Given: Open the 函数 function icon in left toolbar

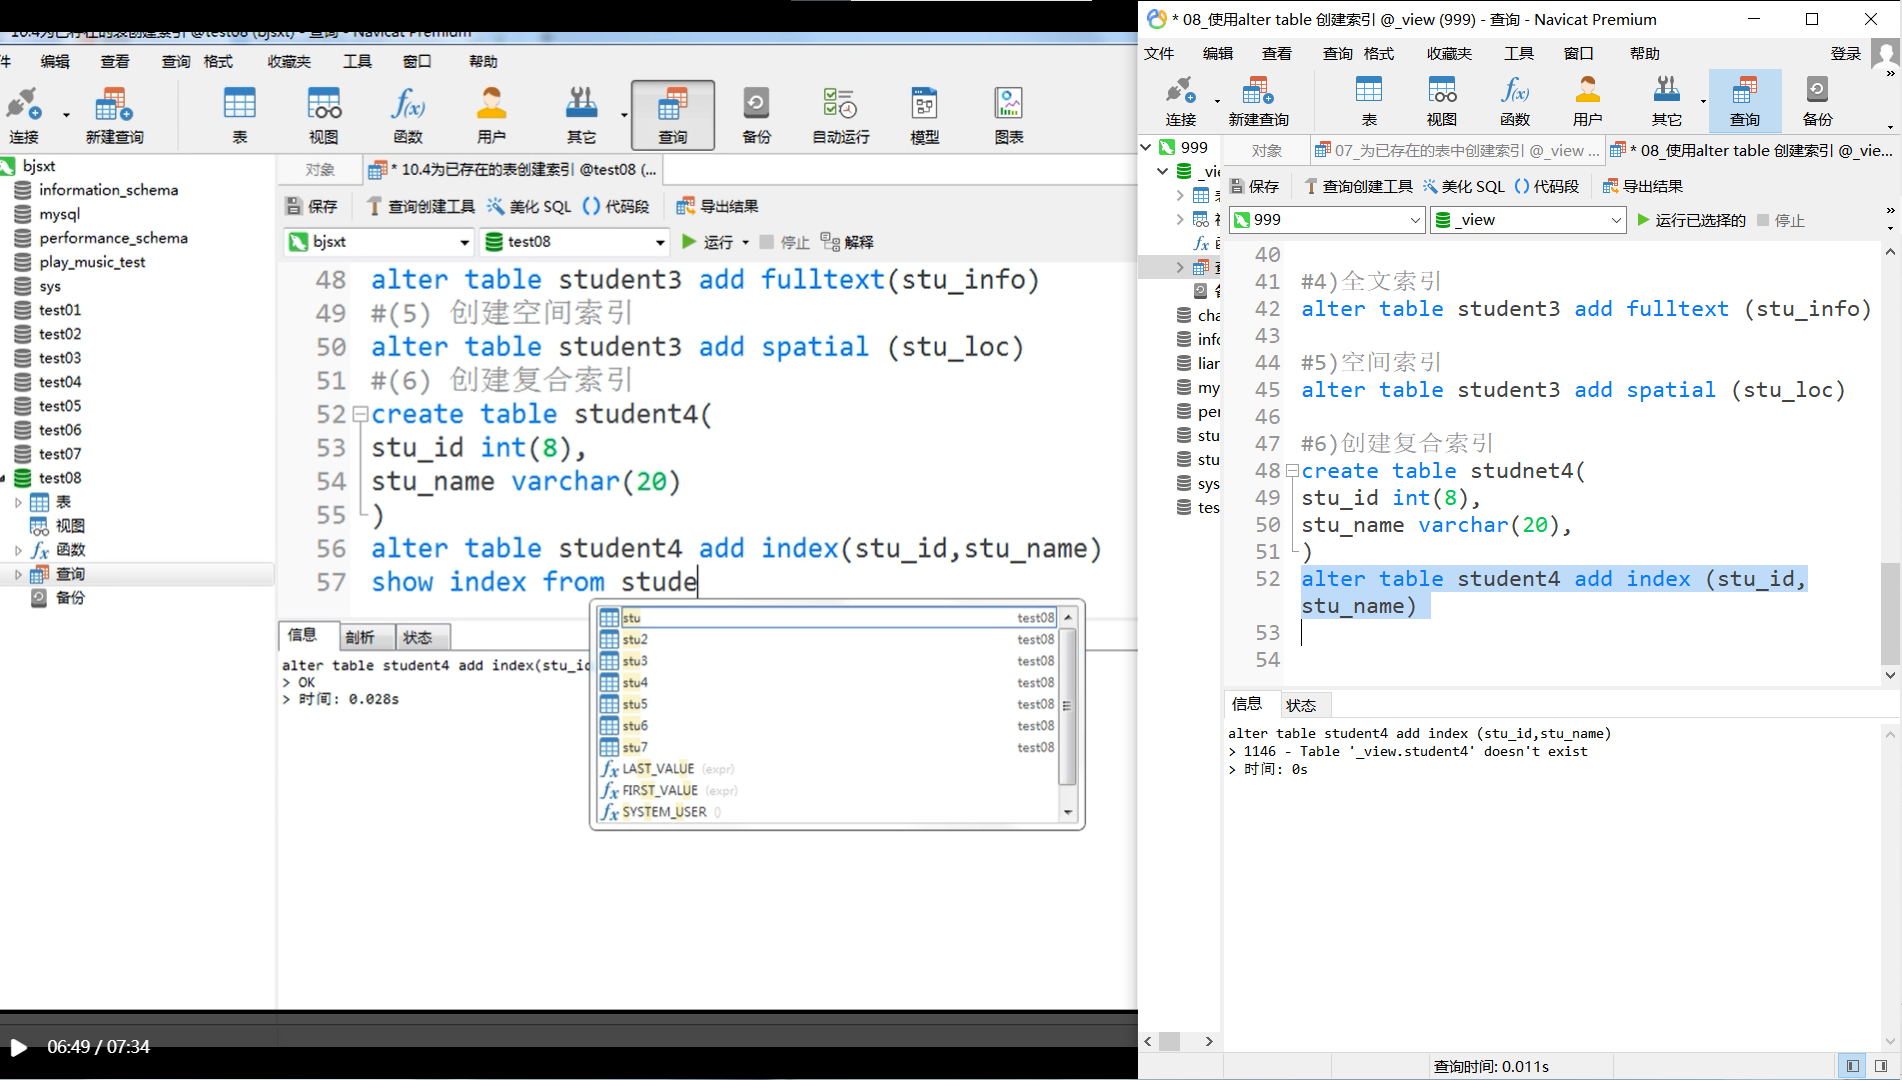Looking at the screenshot, I should tap(408, 115).
